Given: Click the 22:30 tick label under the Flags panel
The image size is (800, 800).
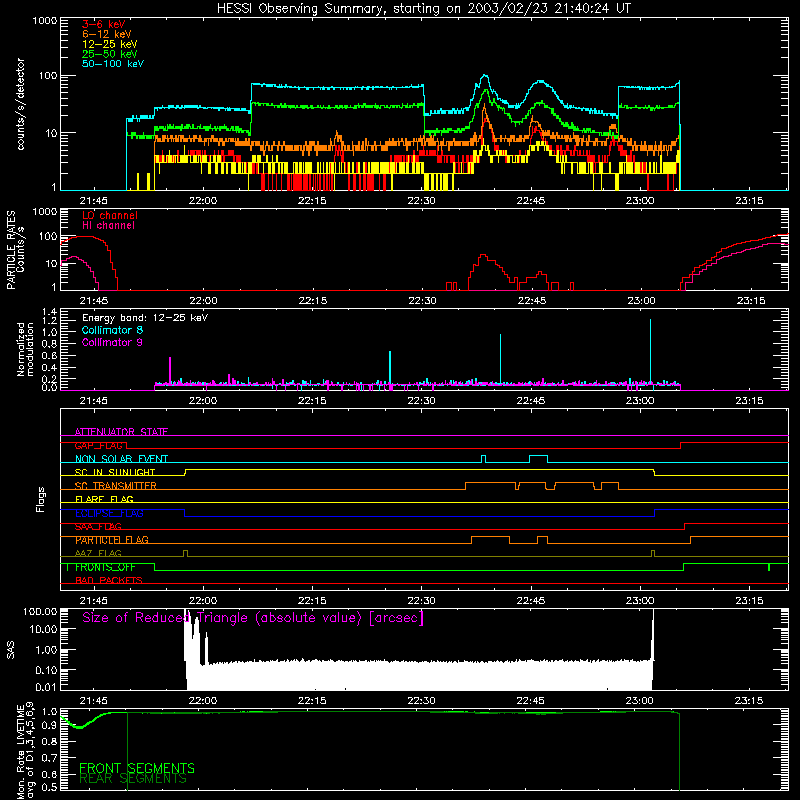Looking at the screenshot, I should (421, 601).
